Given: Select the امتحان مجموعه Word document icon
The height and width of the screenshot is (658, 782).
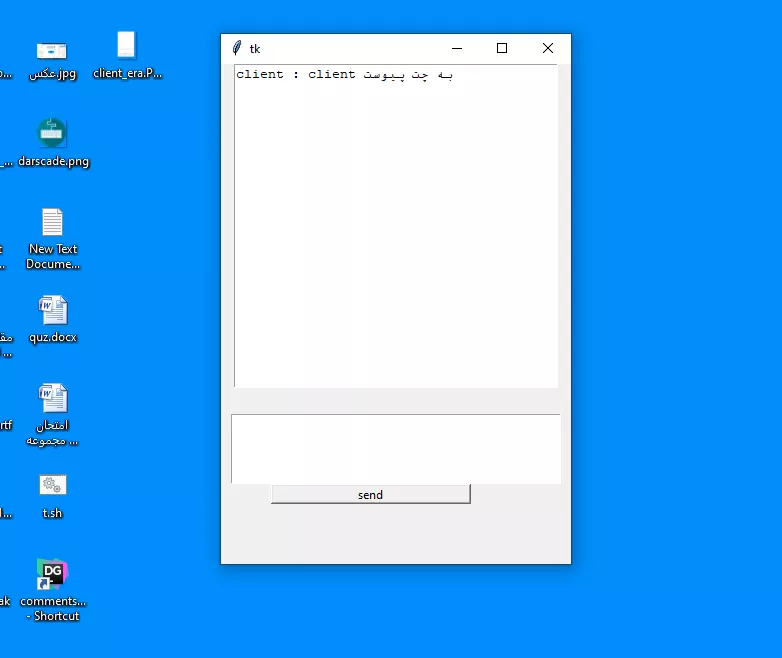Looking at the screenshot, I should tap(52, 415).
